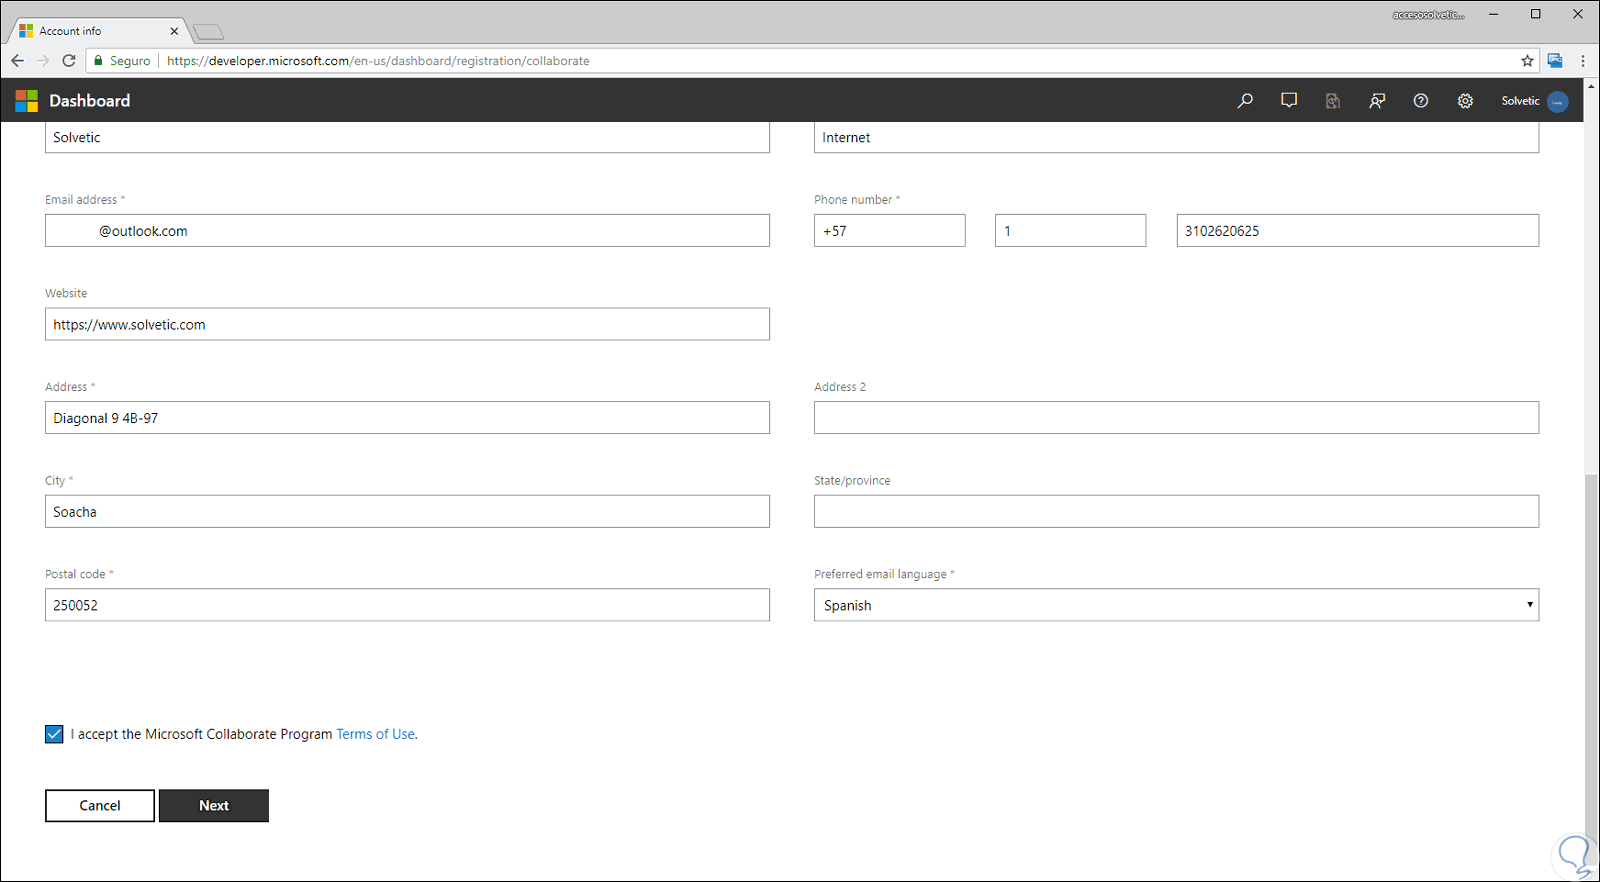Image resolution: width=1600 pixels, height=882 pixels.
Task: Select the Account info browser tab
Action: point(95,31)
